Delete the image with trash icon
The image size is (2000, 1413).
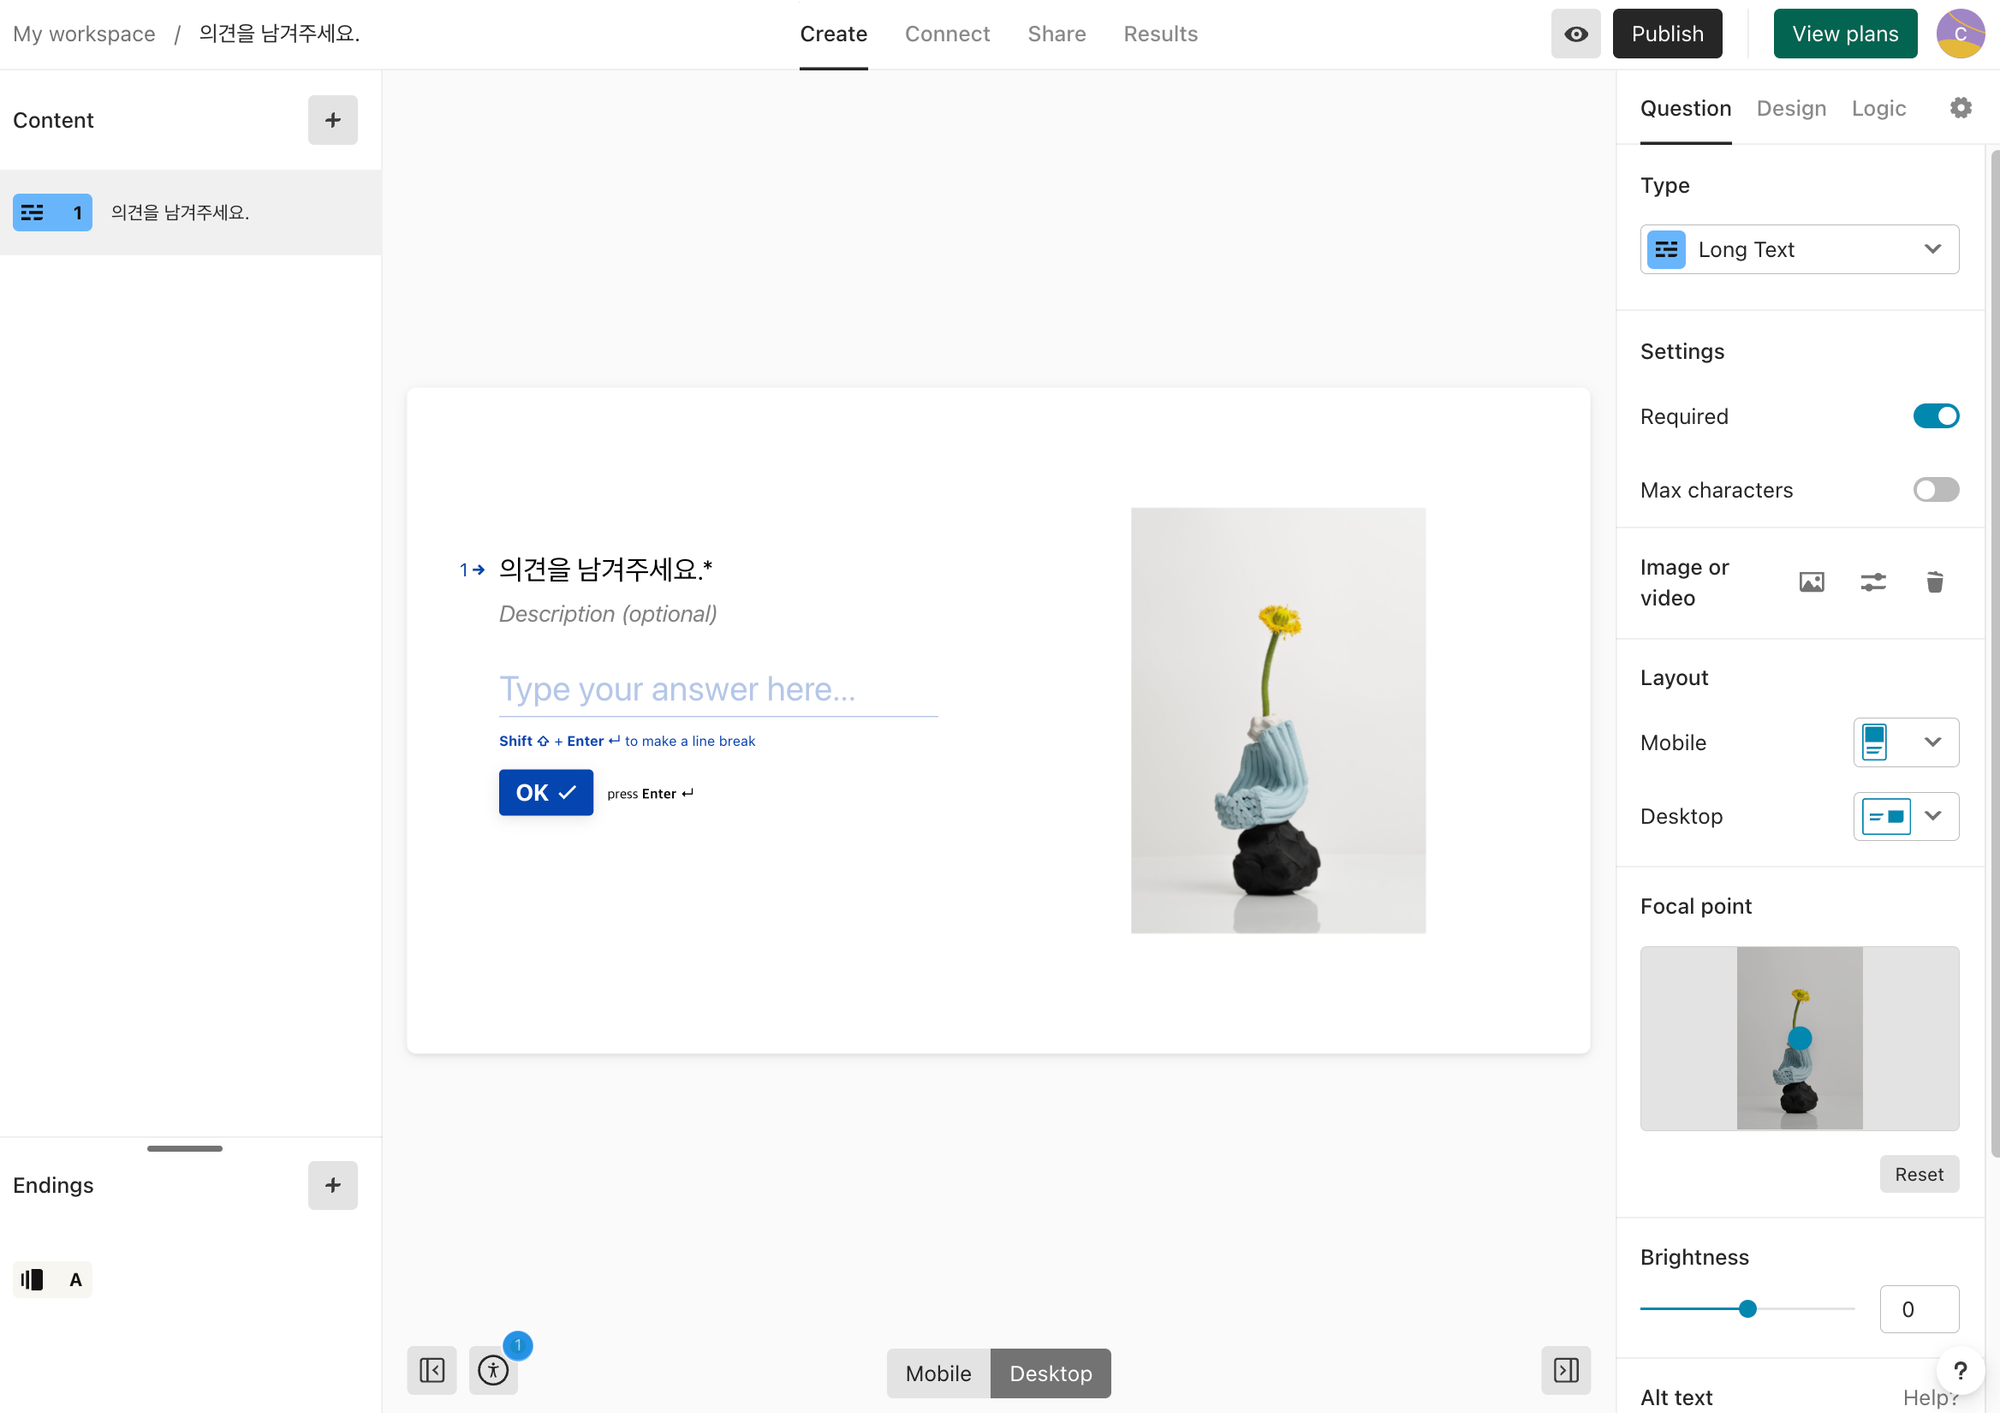pyautogui.click(x=1934, y=582)
